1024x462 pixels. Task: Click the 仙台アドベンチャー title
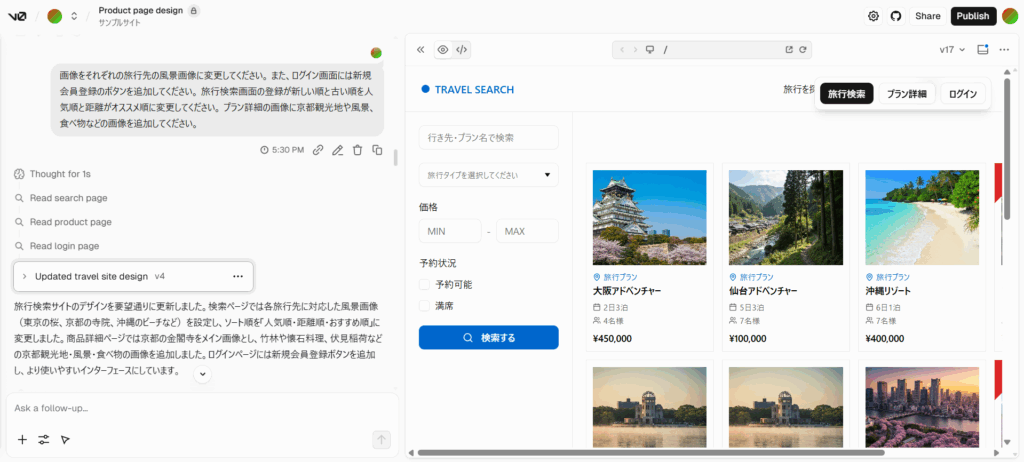pyautogui.click(x=763, y=291)
